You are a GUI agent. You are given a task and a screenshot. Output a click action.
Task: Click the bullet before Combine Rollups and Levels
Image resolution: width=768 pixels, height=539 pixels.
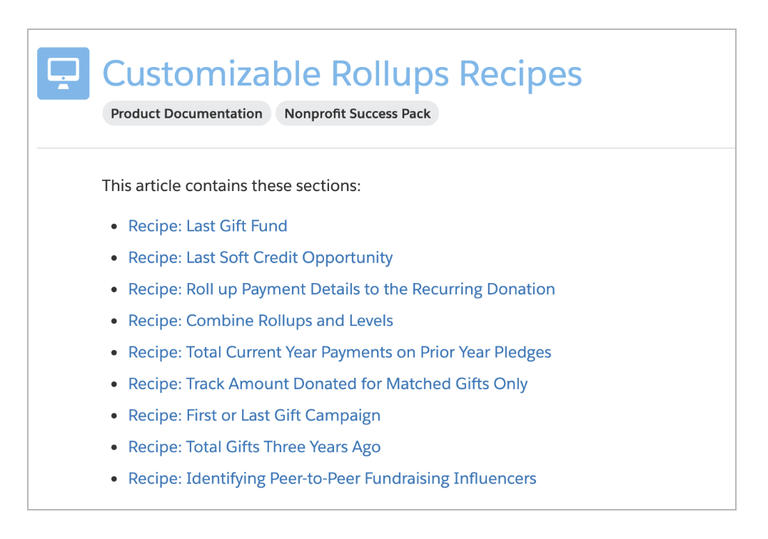click(x=114, y=321)
